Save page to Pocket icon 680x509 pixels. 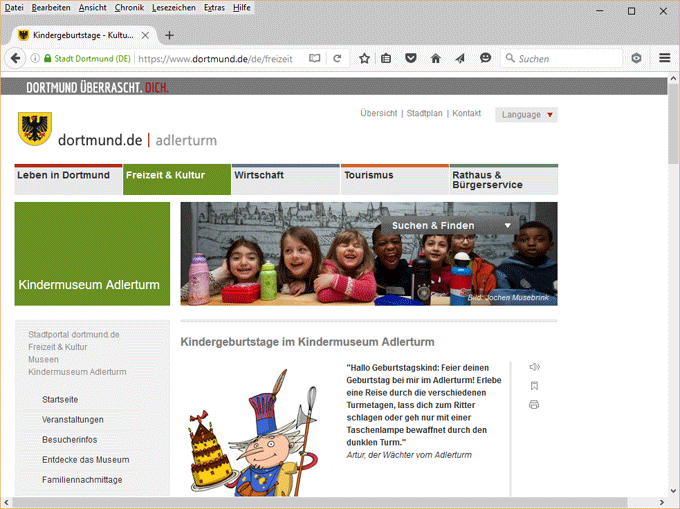(411, 58)
